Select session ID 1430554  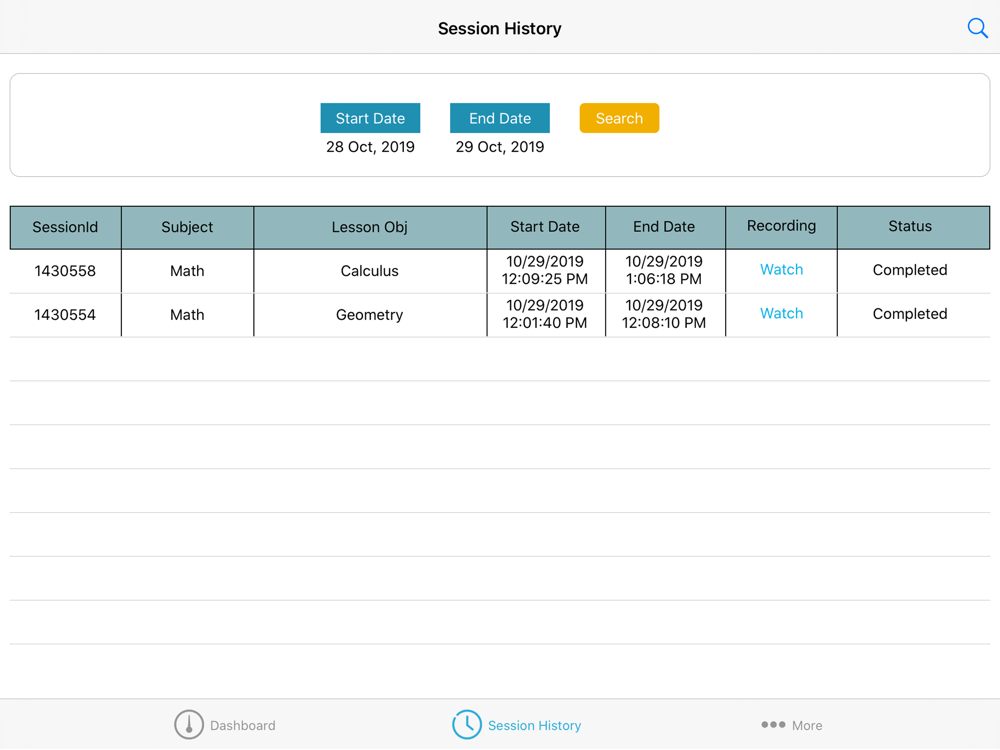click(65, 314)
